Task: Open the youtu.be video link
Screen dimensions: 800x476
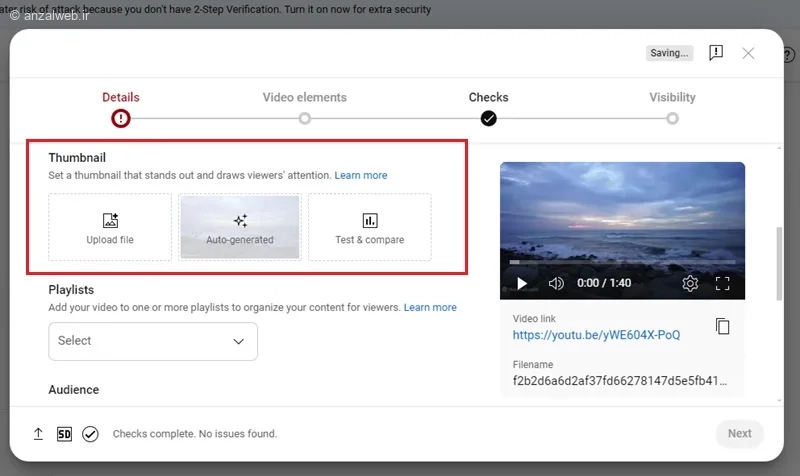Action: (x=596, y=335)
